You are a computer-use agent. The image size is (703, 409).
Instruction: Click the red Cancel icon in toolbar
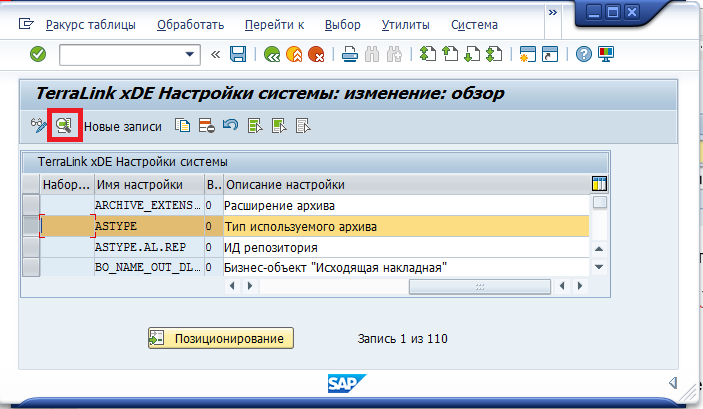pos(316,54)
